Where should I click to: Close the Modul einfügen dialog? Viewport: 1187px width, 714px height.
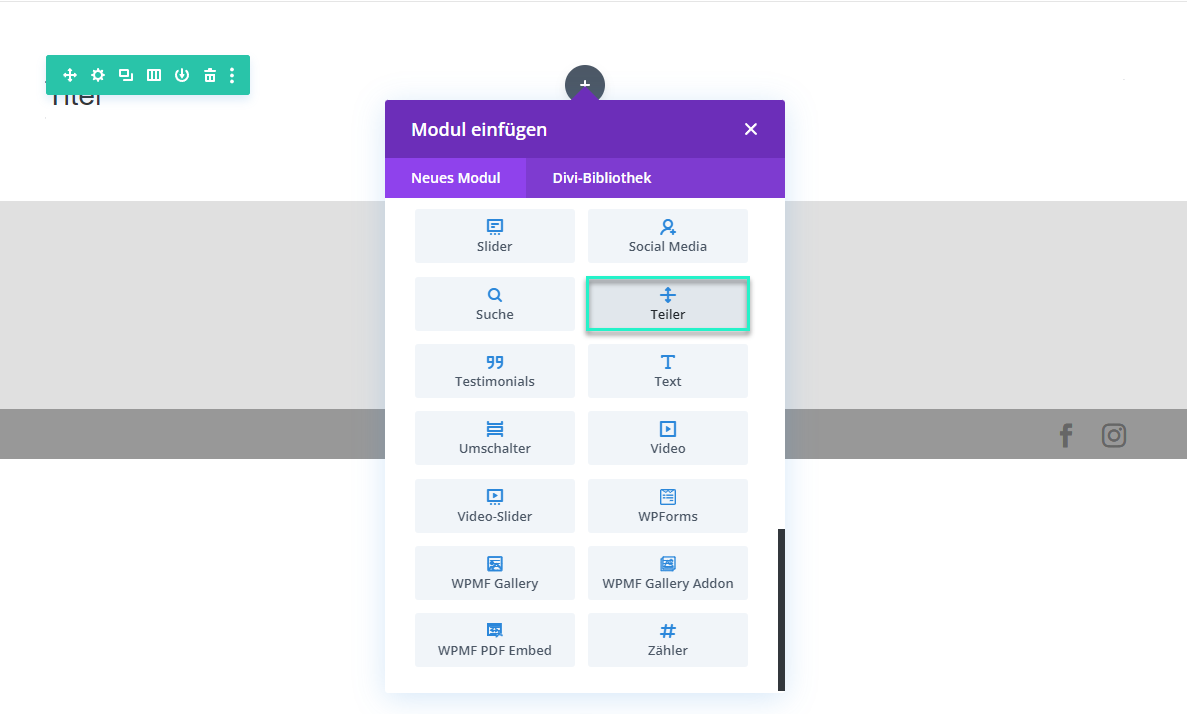click(751, 129)
